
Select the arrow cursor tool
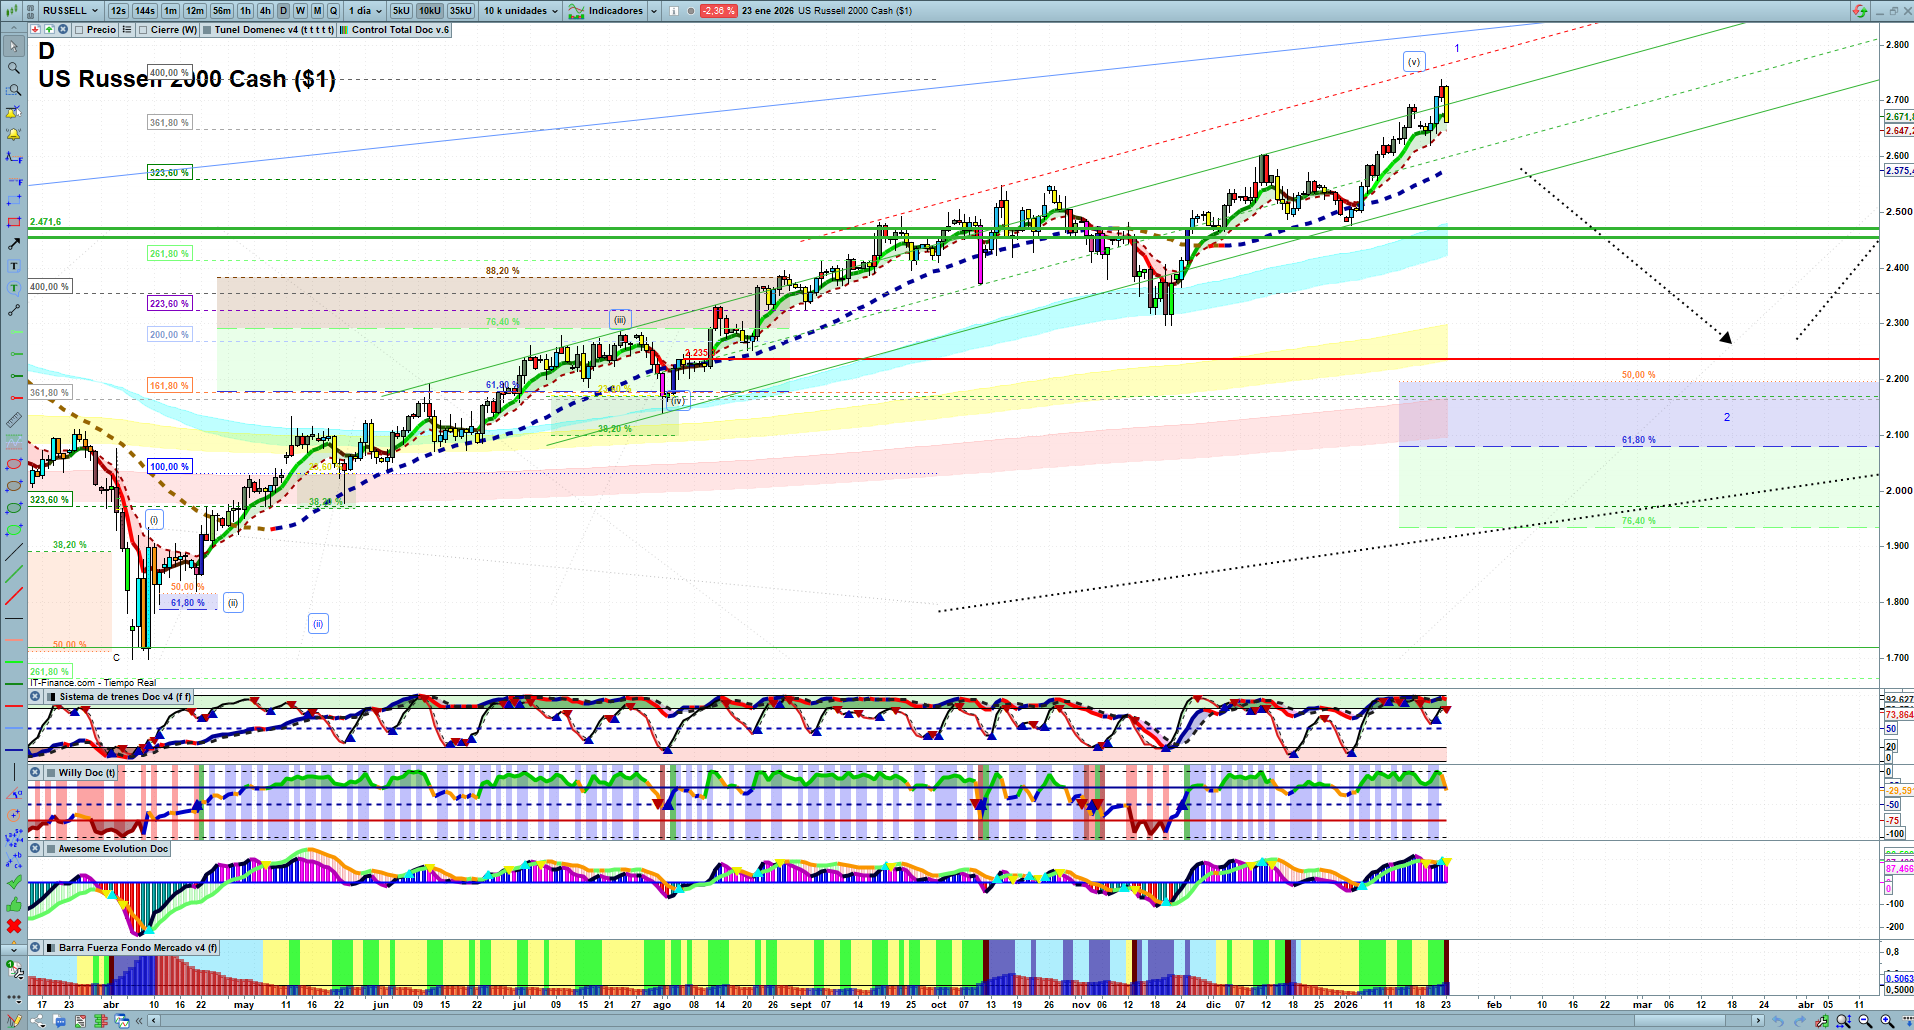point(14,46)
